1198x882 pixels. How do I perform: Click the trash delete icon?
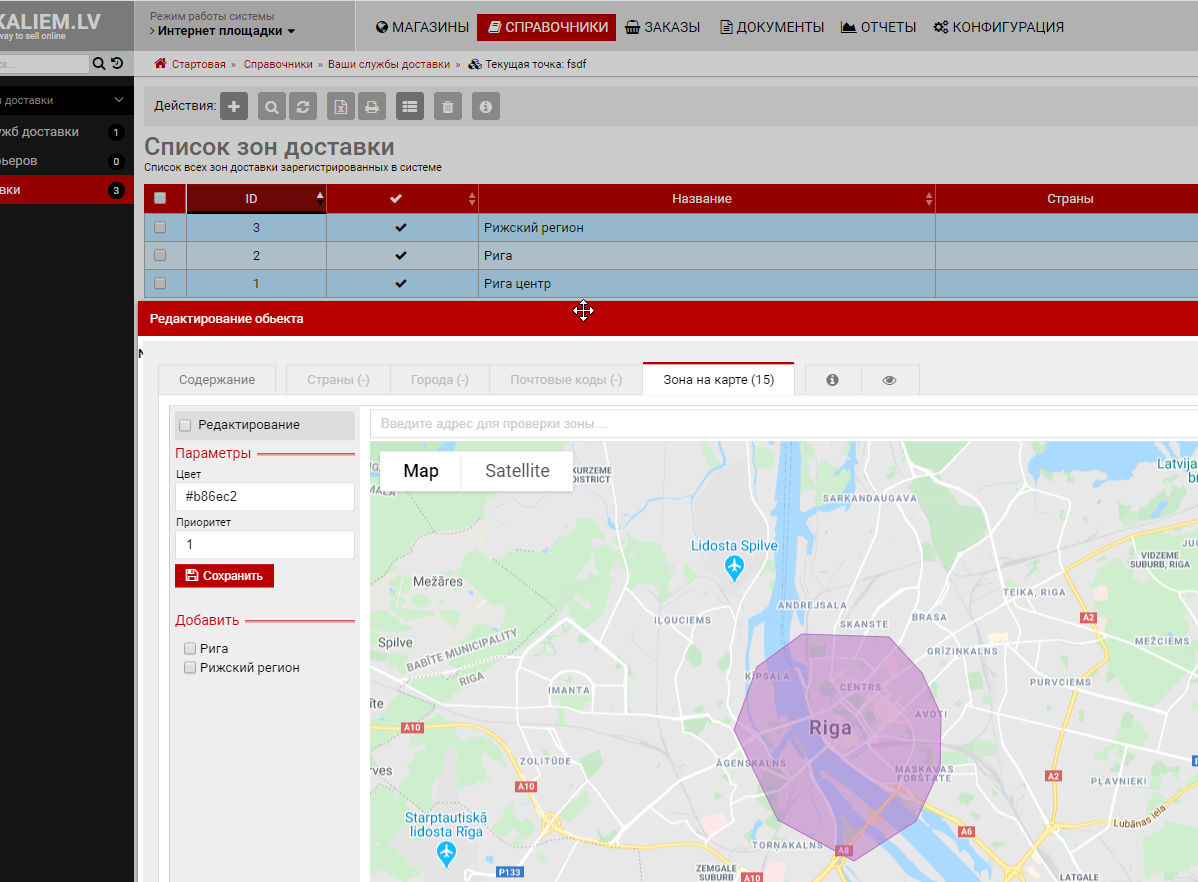coord(448,106)
